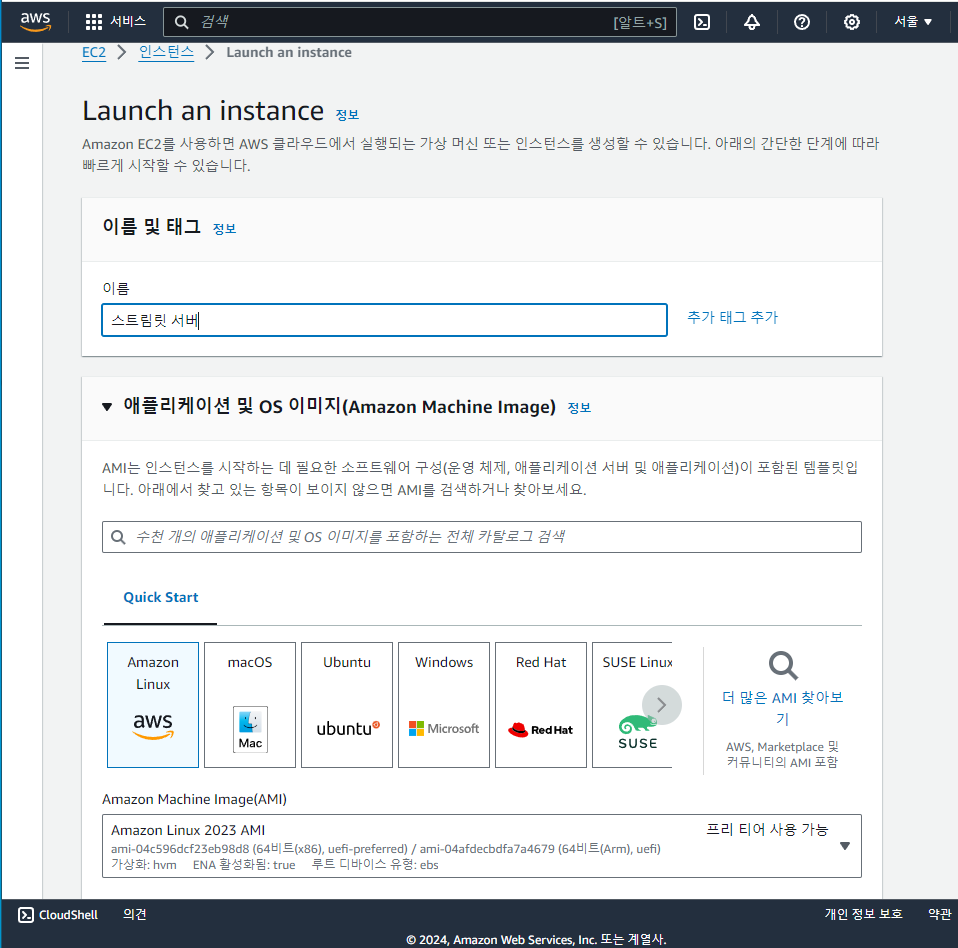Open the notifications bell icon
This screenshot has height=948, width=958.
click(x=751, y=22)
